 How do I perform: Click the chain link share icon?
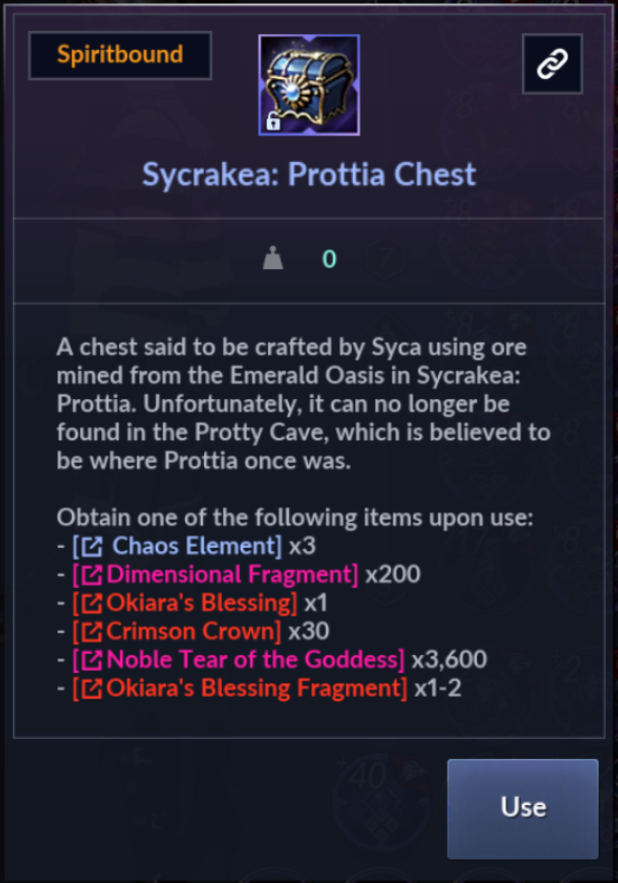point(552,64)
